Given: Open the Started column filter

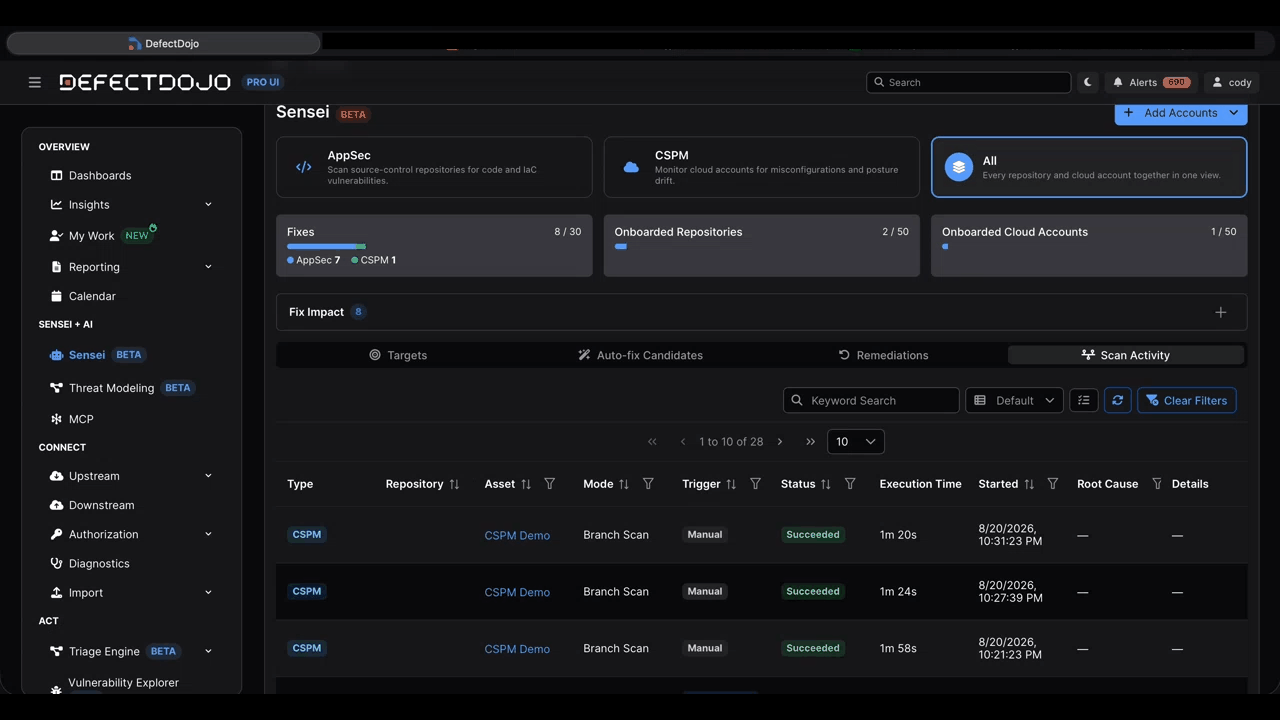Looking at the screenshot, I should (x=1053, y=484).
